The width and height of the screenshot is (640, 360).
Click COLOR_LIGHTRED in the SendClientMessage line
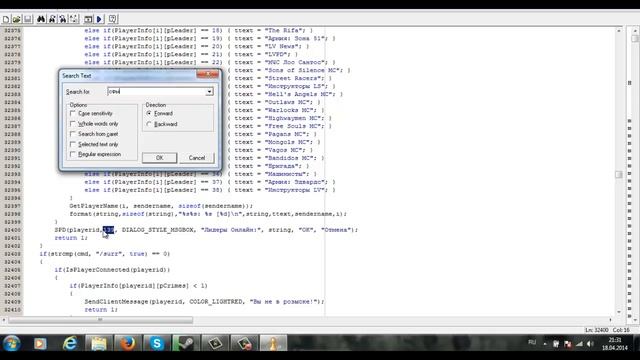click(x=216, y=302)
